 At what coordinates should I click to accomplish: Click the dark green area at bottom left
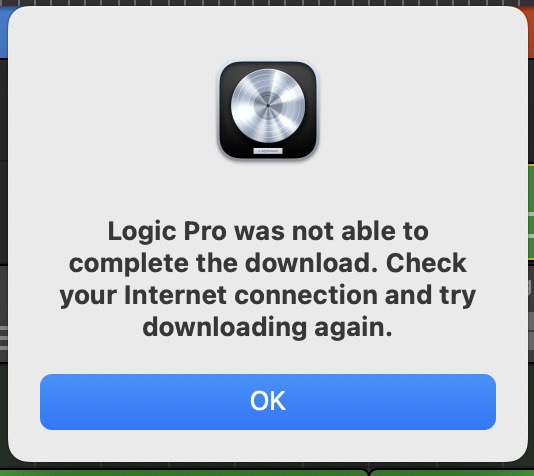(x=3, y=414)
